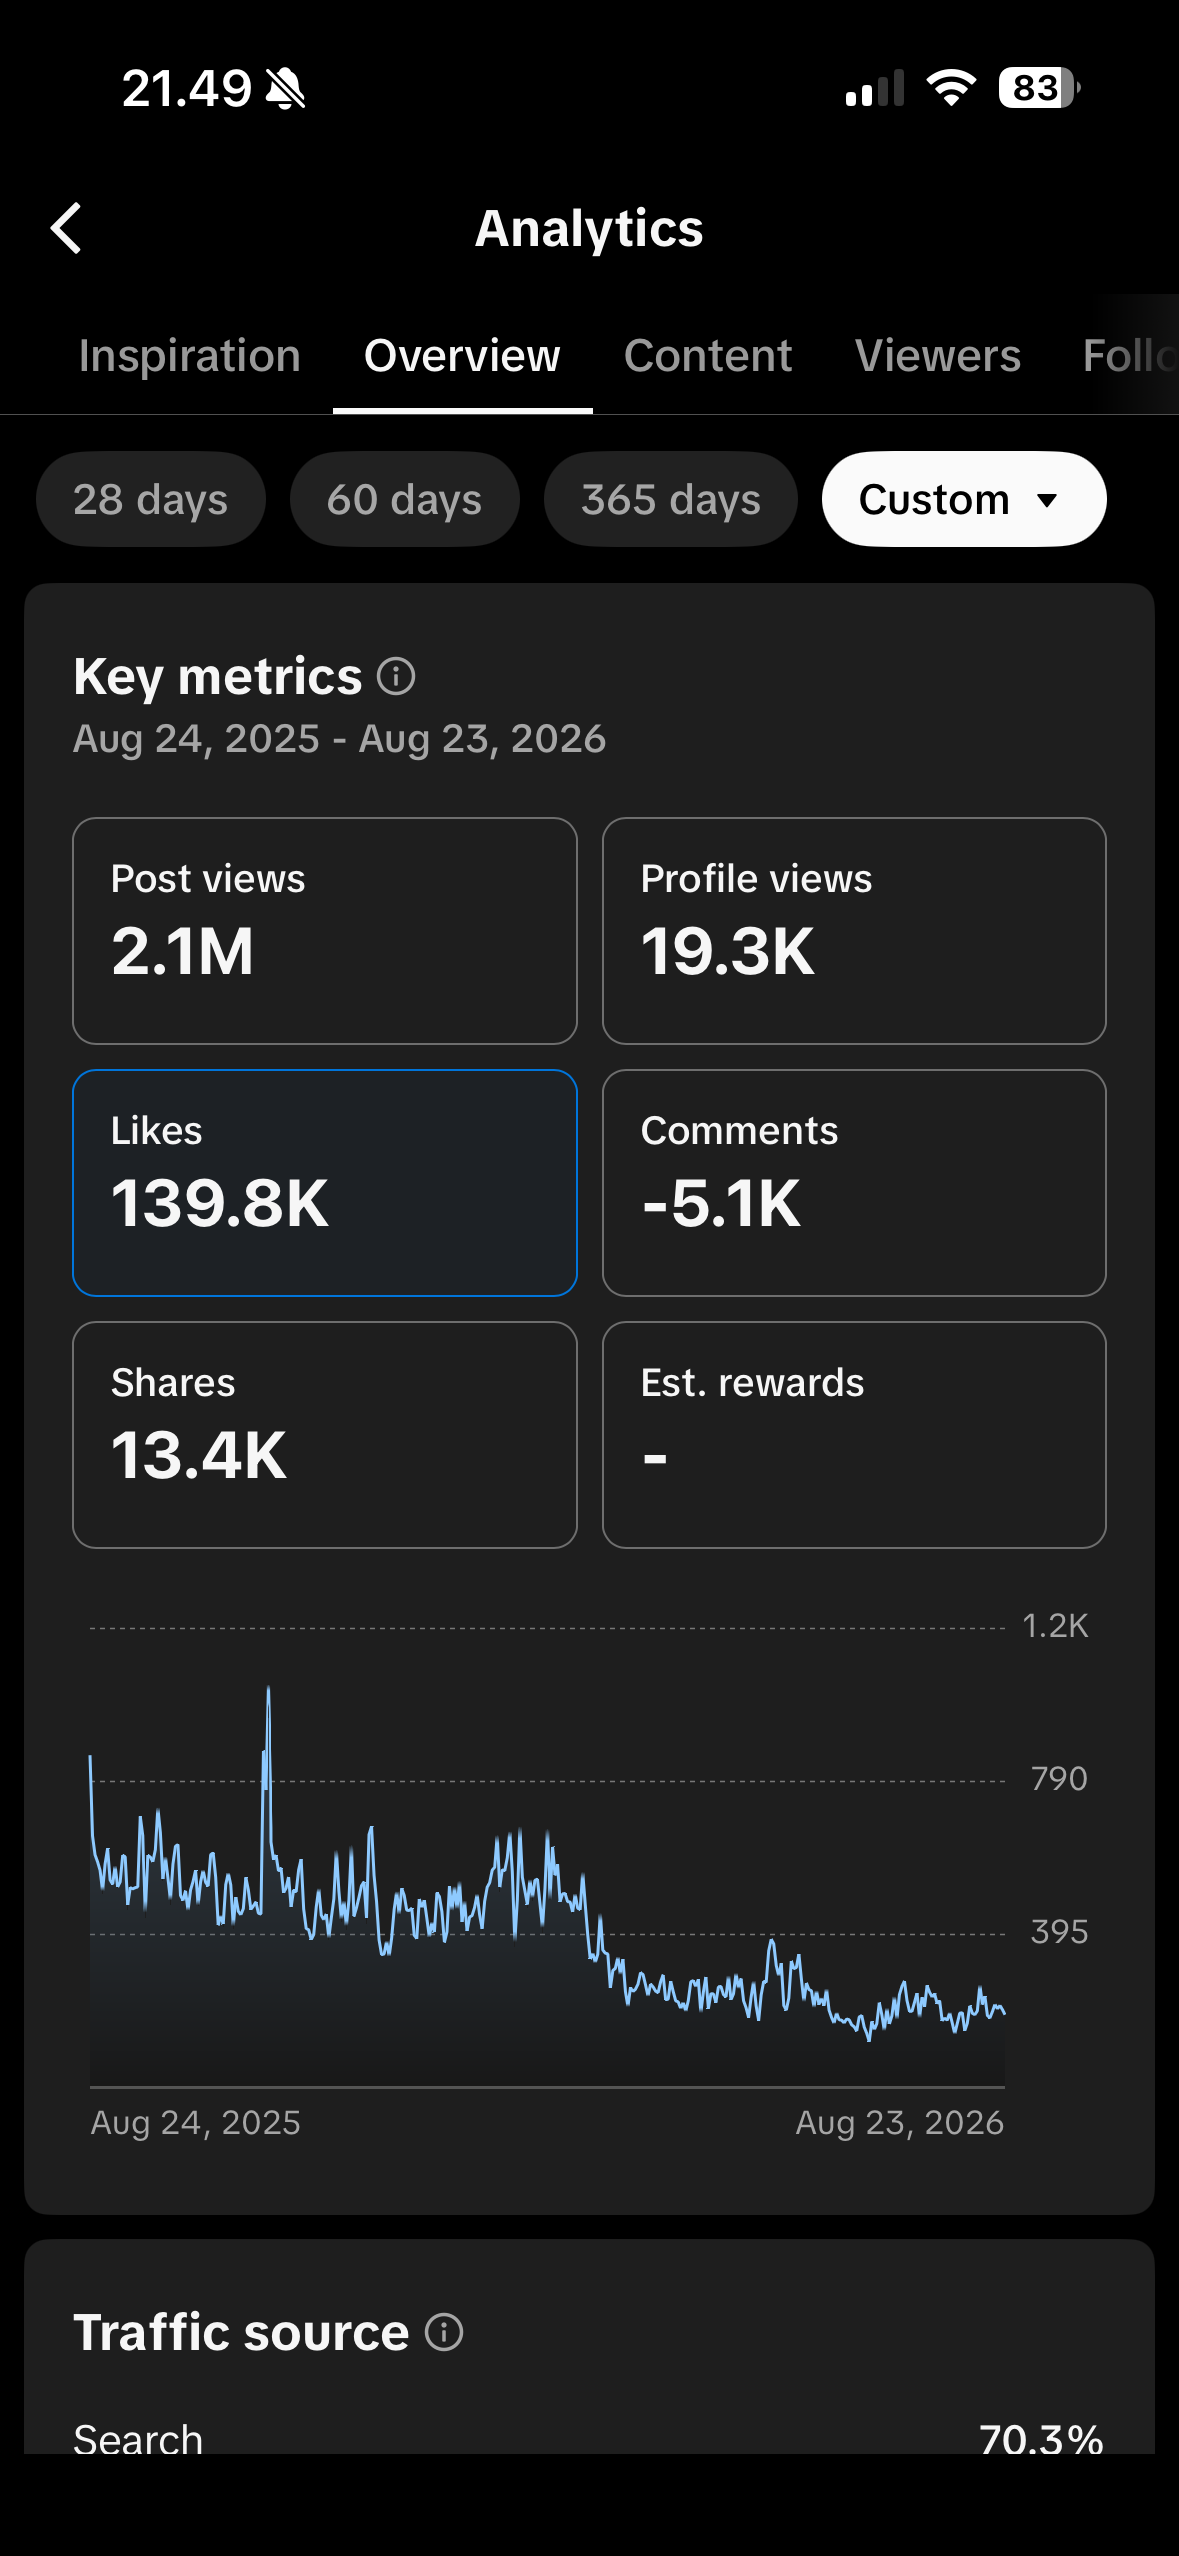
Task: Tap the silent mode bell icon
Action: (x=286, y=89)
